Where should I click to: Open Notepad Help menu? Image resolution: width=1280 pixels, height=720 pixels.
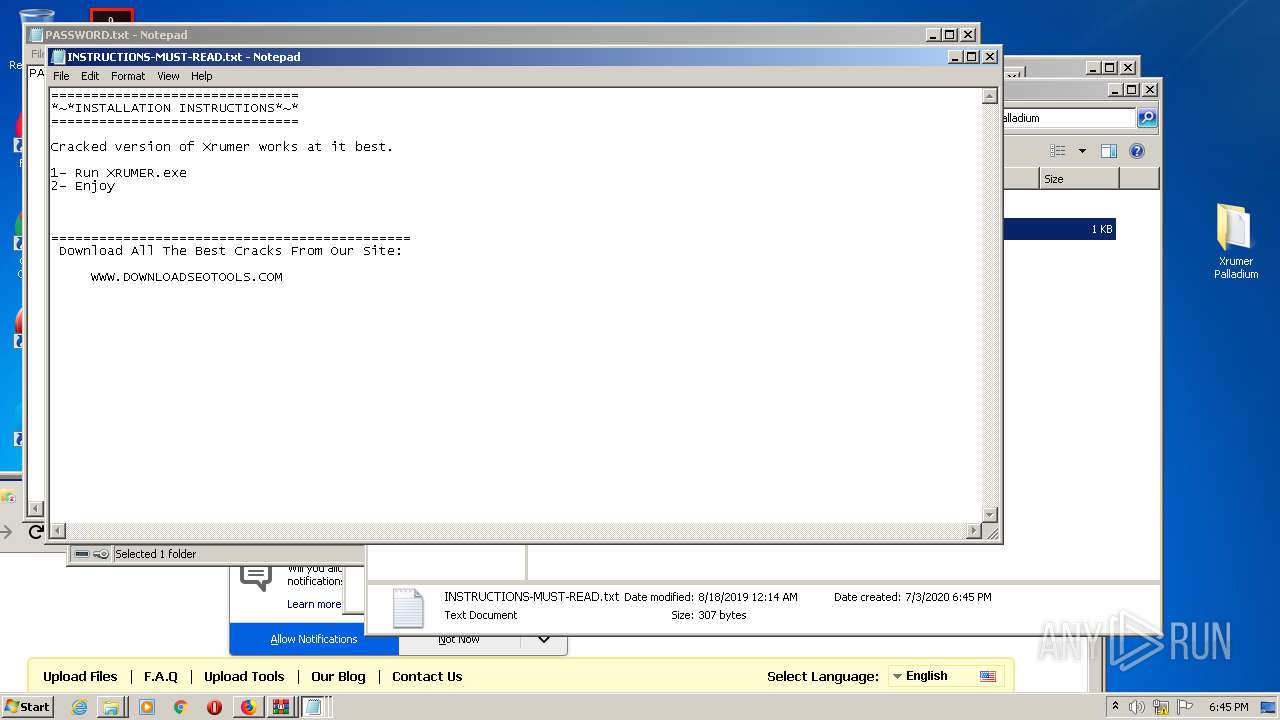[202, 76]
